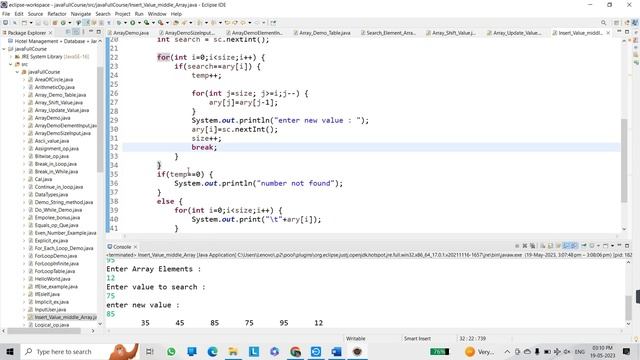Open the Debug button dropdown arrow
The height and width of the screenshot is (360, 640).
coord(125,22)
